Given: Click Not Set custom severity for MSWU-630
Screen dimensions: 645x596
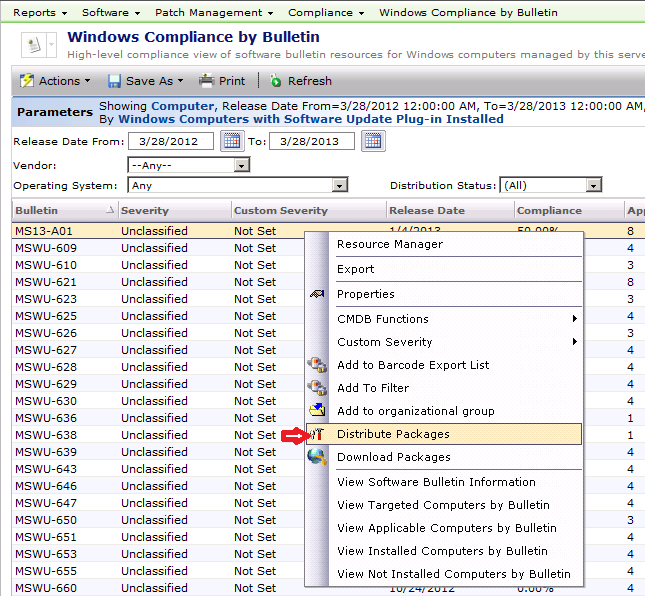Looking at the screenshot, I should [x=255, y=401].
